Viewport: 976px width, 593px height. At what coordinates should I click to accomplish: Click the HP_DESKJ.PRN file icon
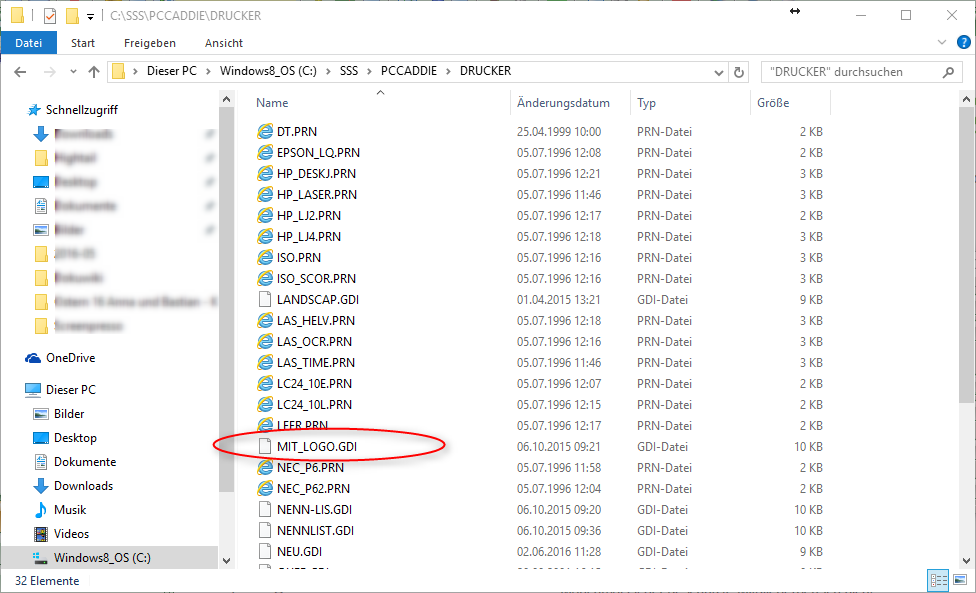pyautogui.click(x=265, y=174)
